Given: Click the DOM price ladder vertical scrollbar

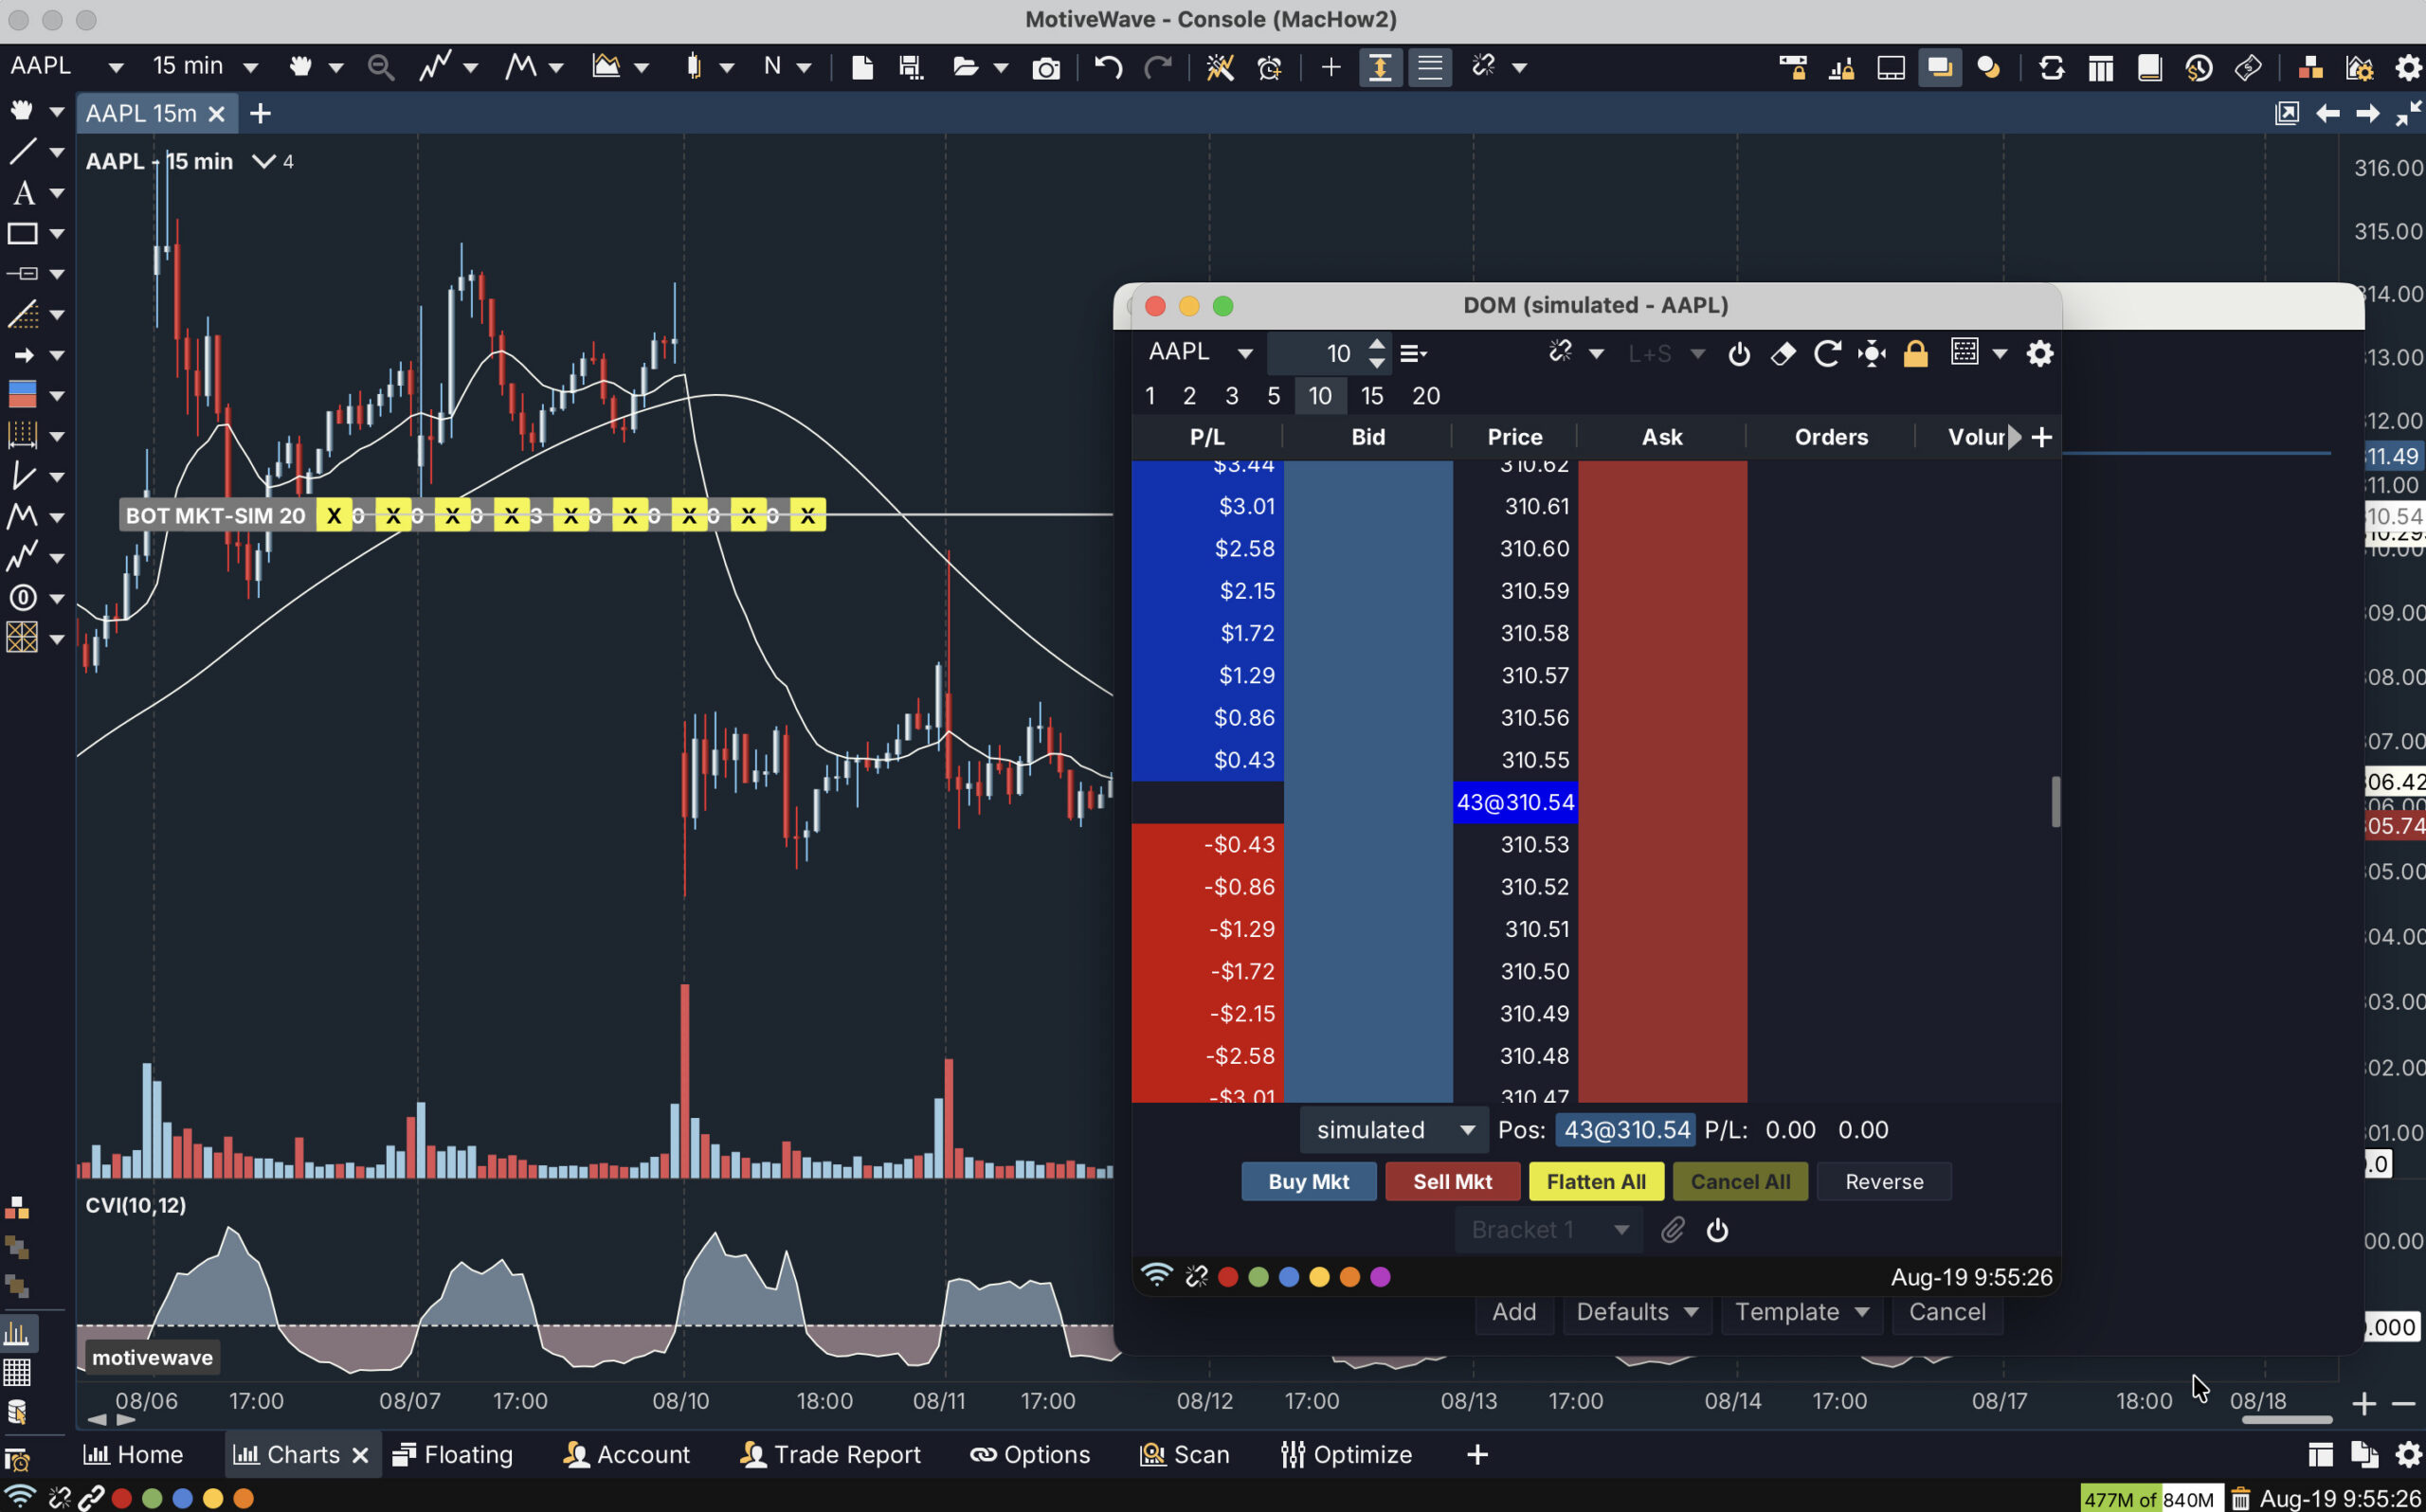Looking at the screenshot, I should pos(2055,802).
